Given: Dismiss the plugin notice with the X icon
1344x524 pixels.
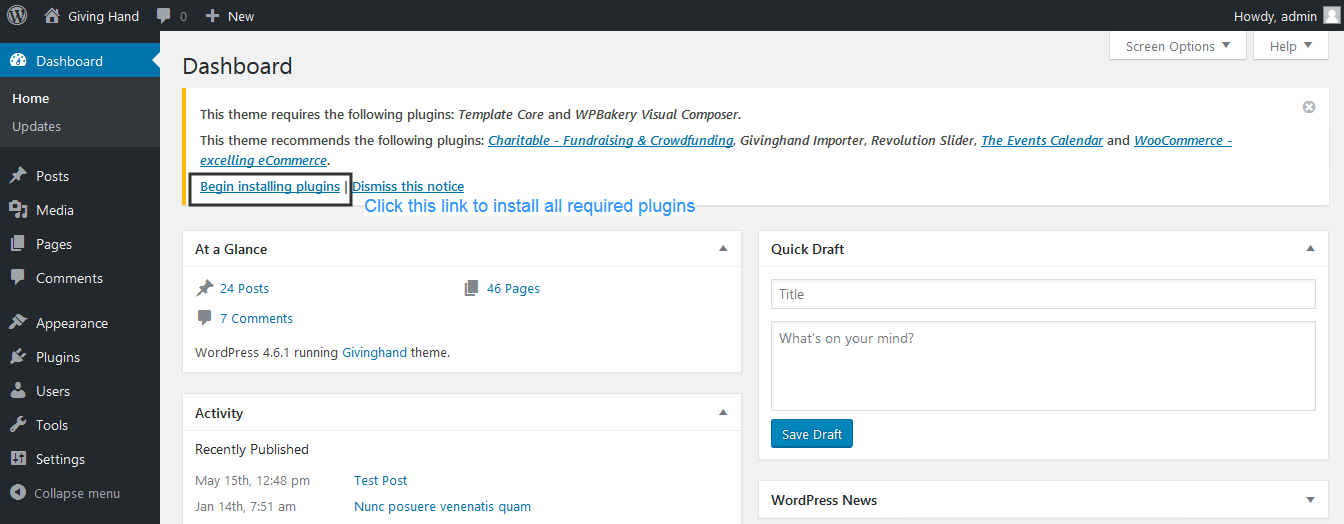Looking at the screenshot, I should click(1308, 107).
